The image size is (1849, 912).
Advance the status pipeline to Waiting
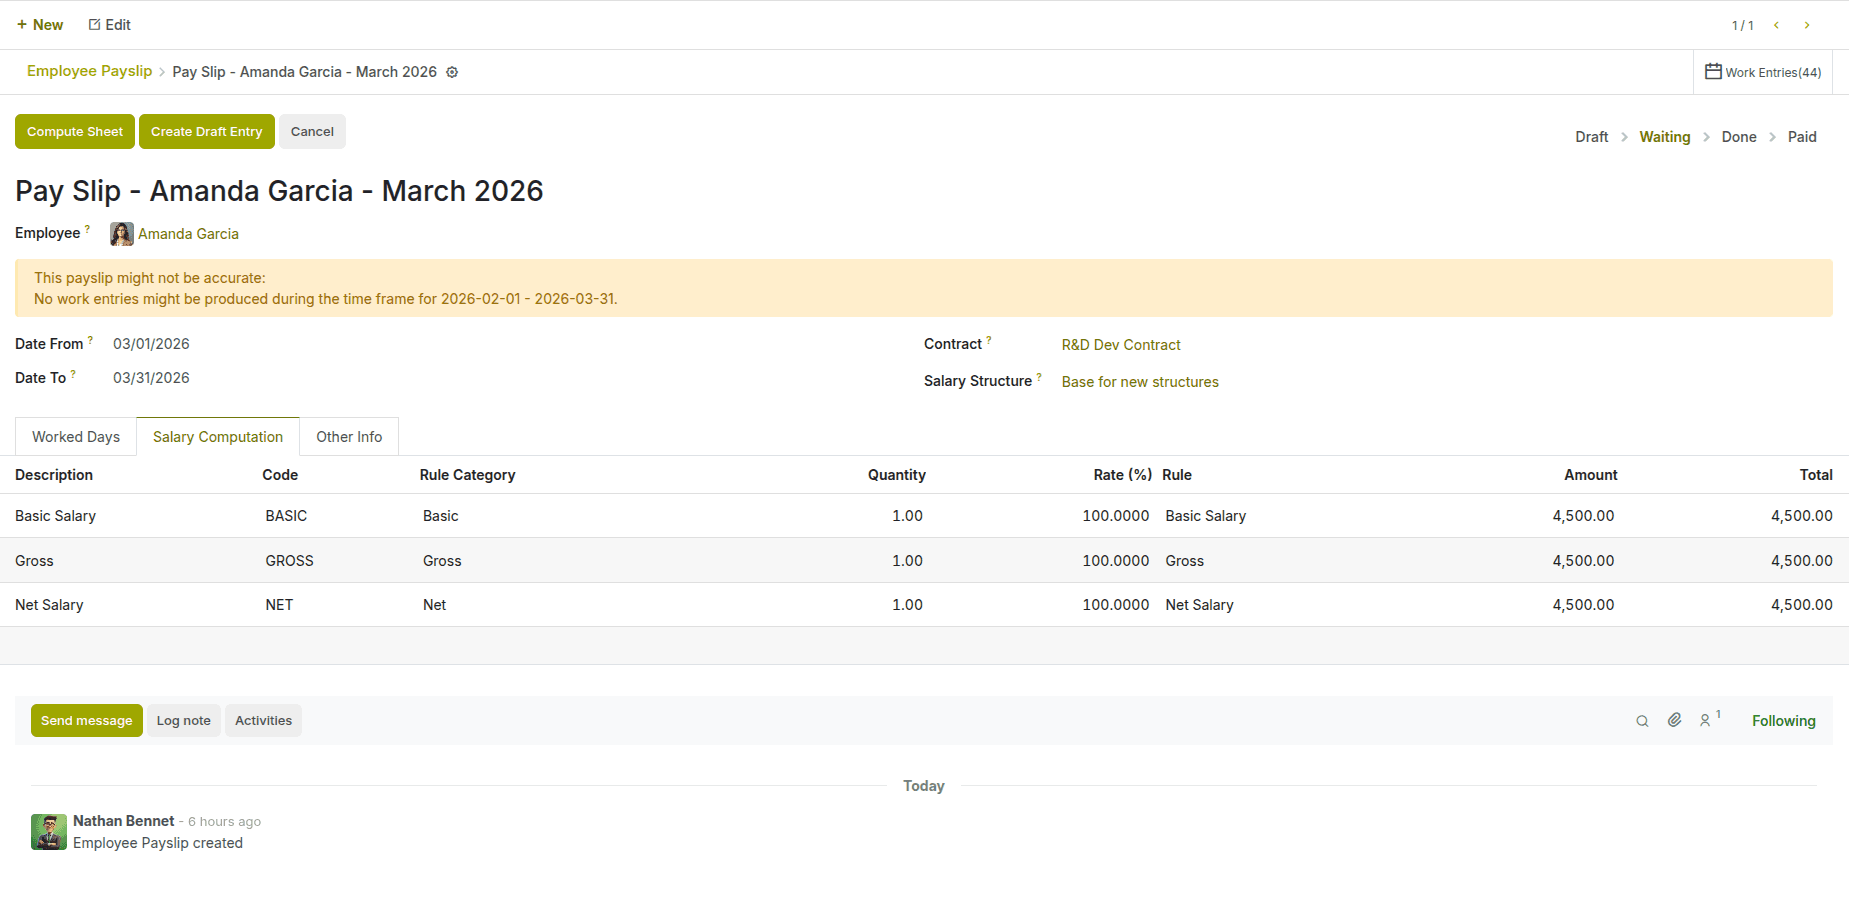(x=1664, y=136)
